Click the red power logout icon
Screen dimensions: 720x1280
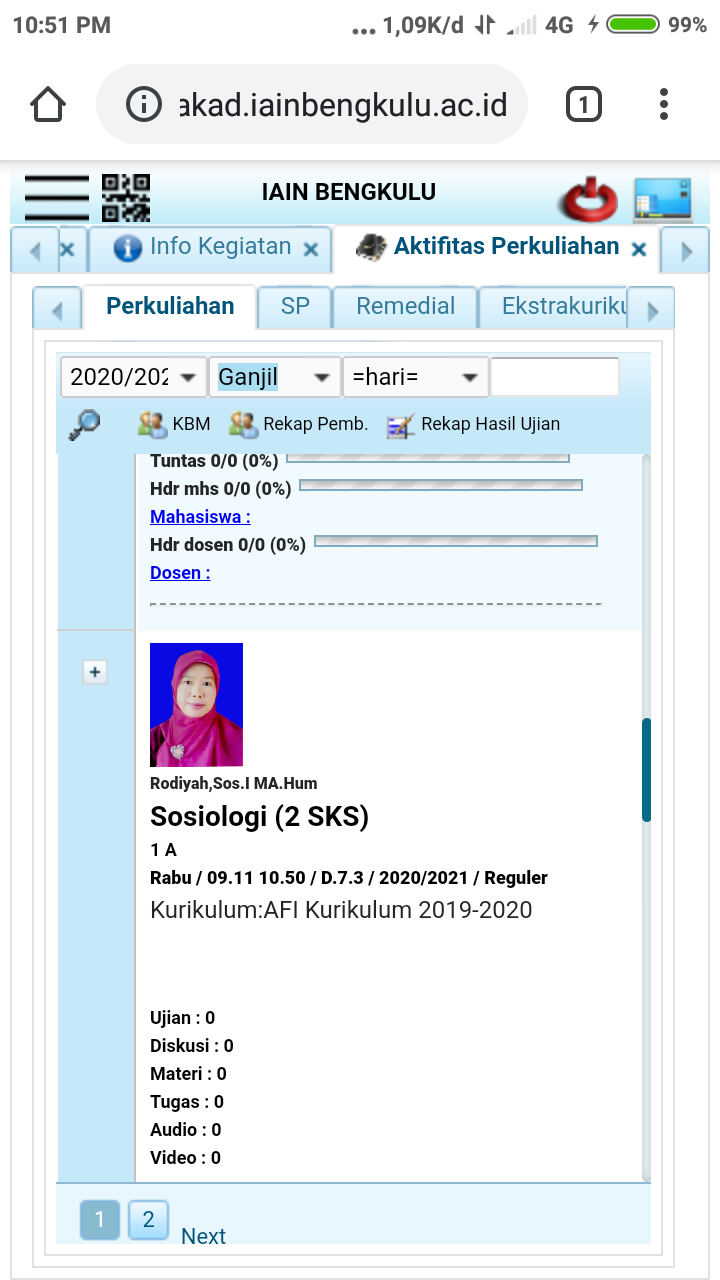tap(589, 199)
